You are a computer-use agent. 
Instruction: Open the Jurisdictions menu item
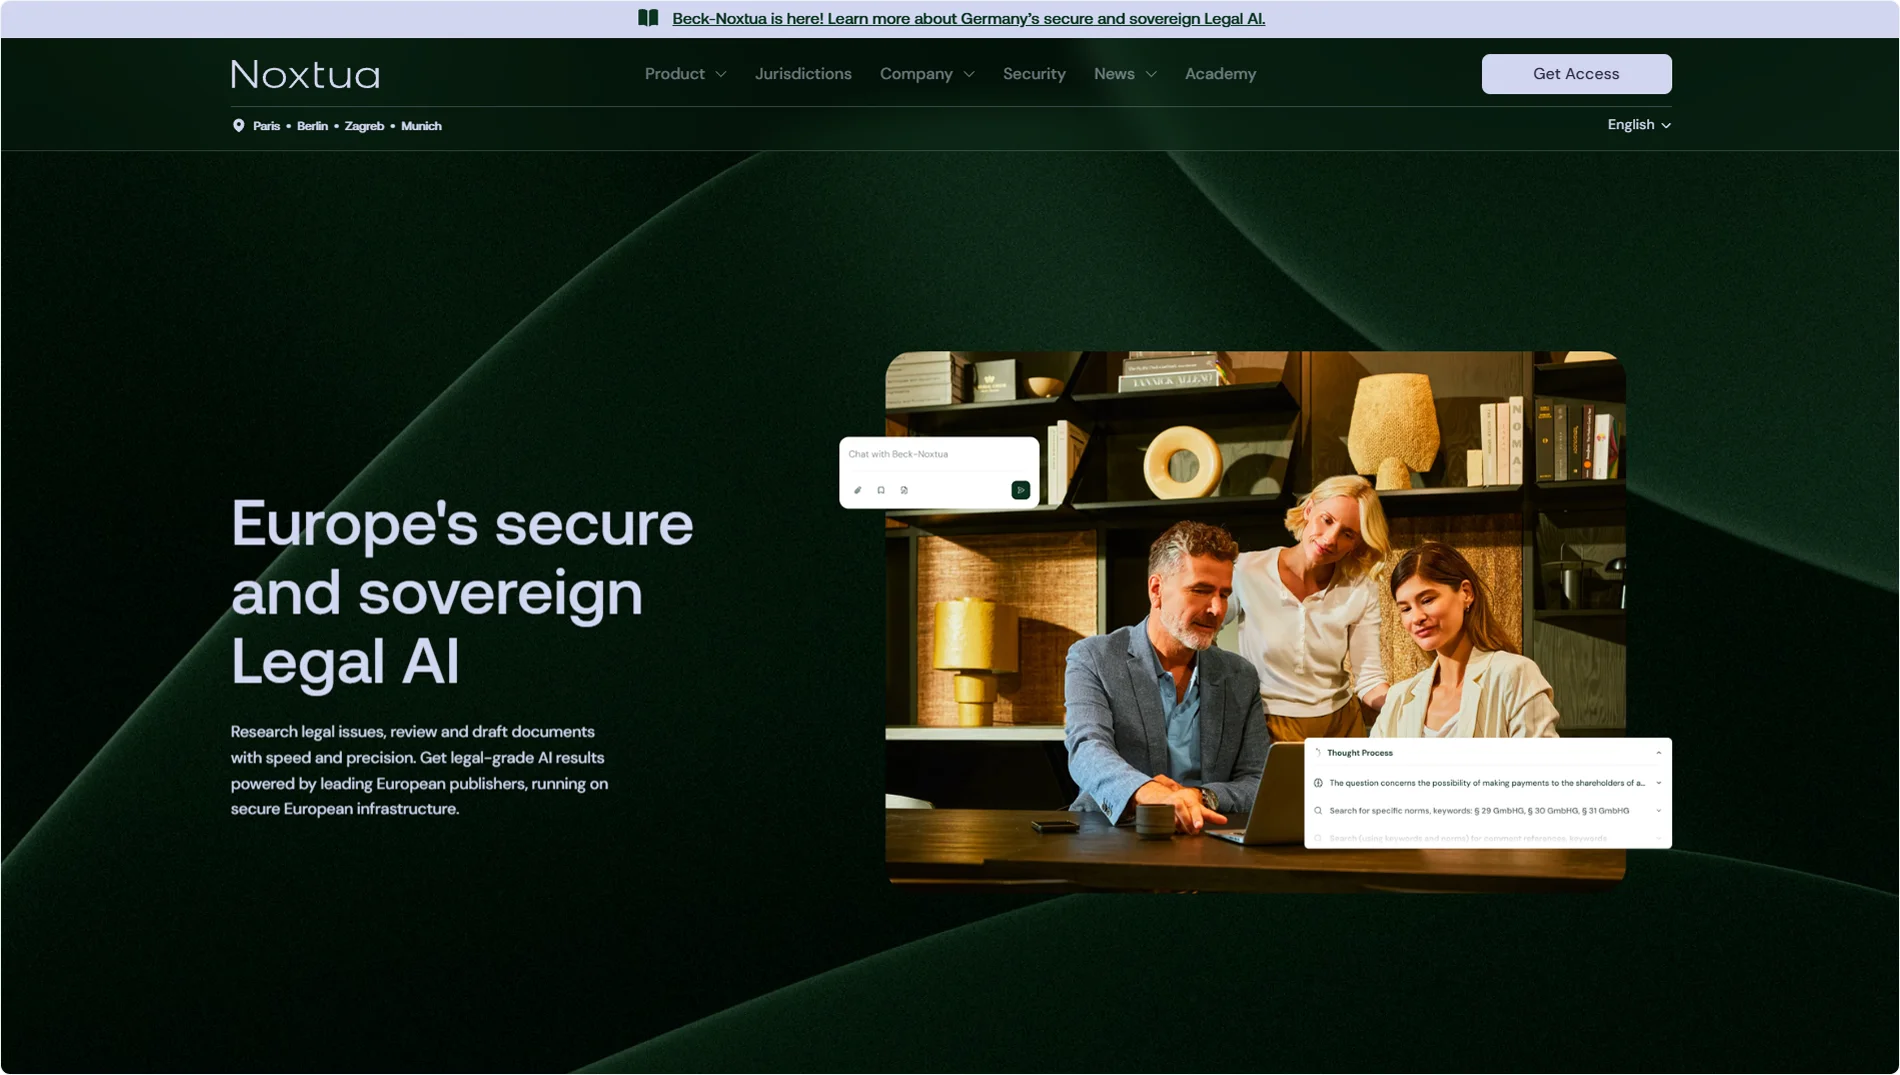pos(803,73)
